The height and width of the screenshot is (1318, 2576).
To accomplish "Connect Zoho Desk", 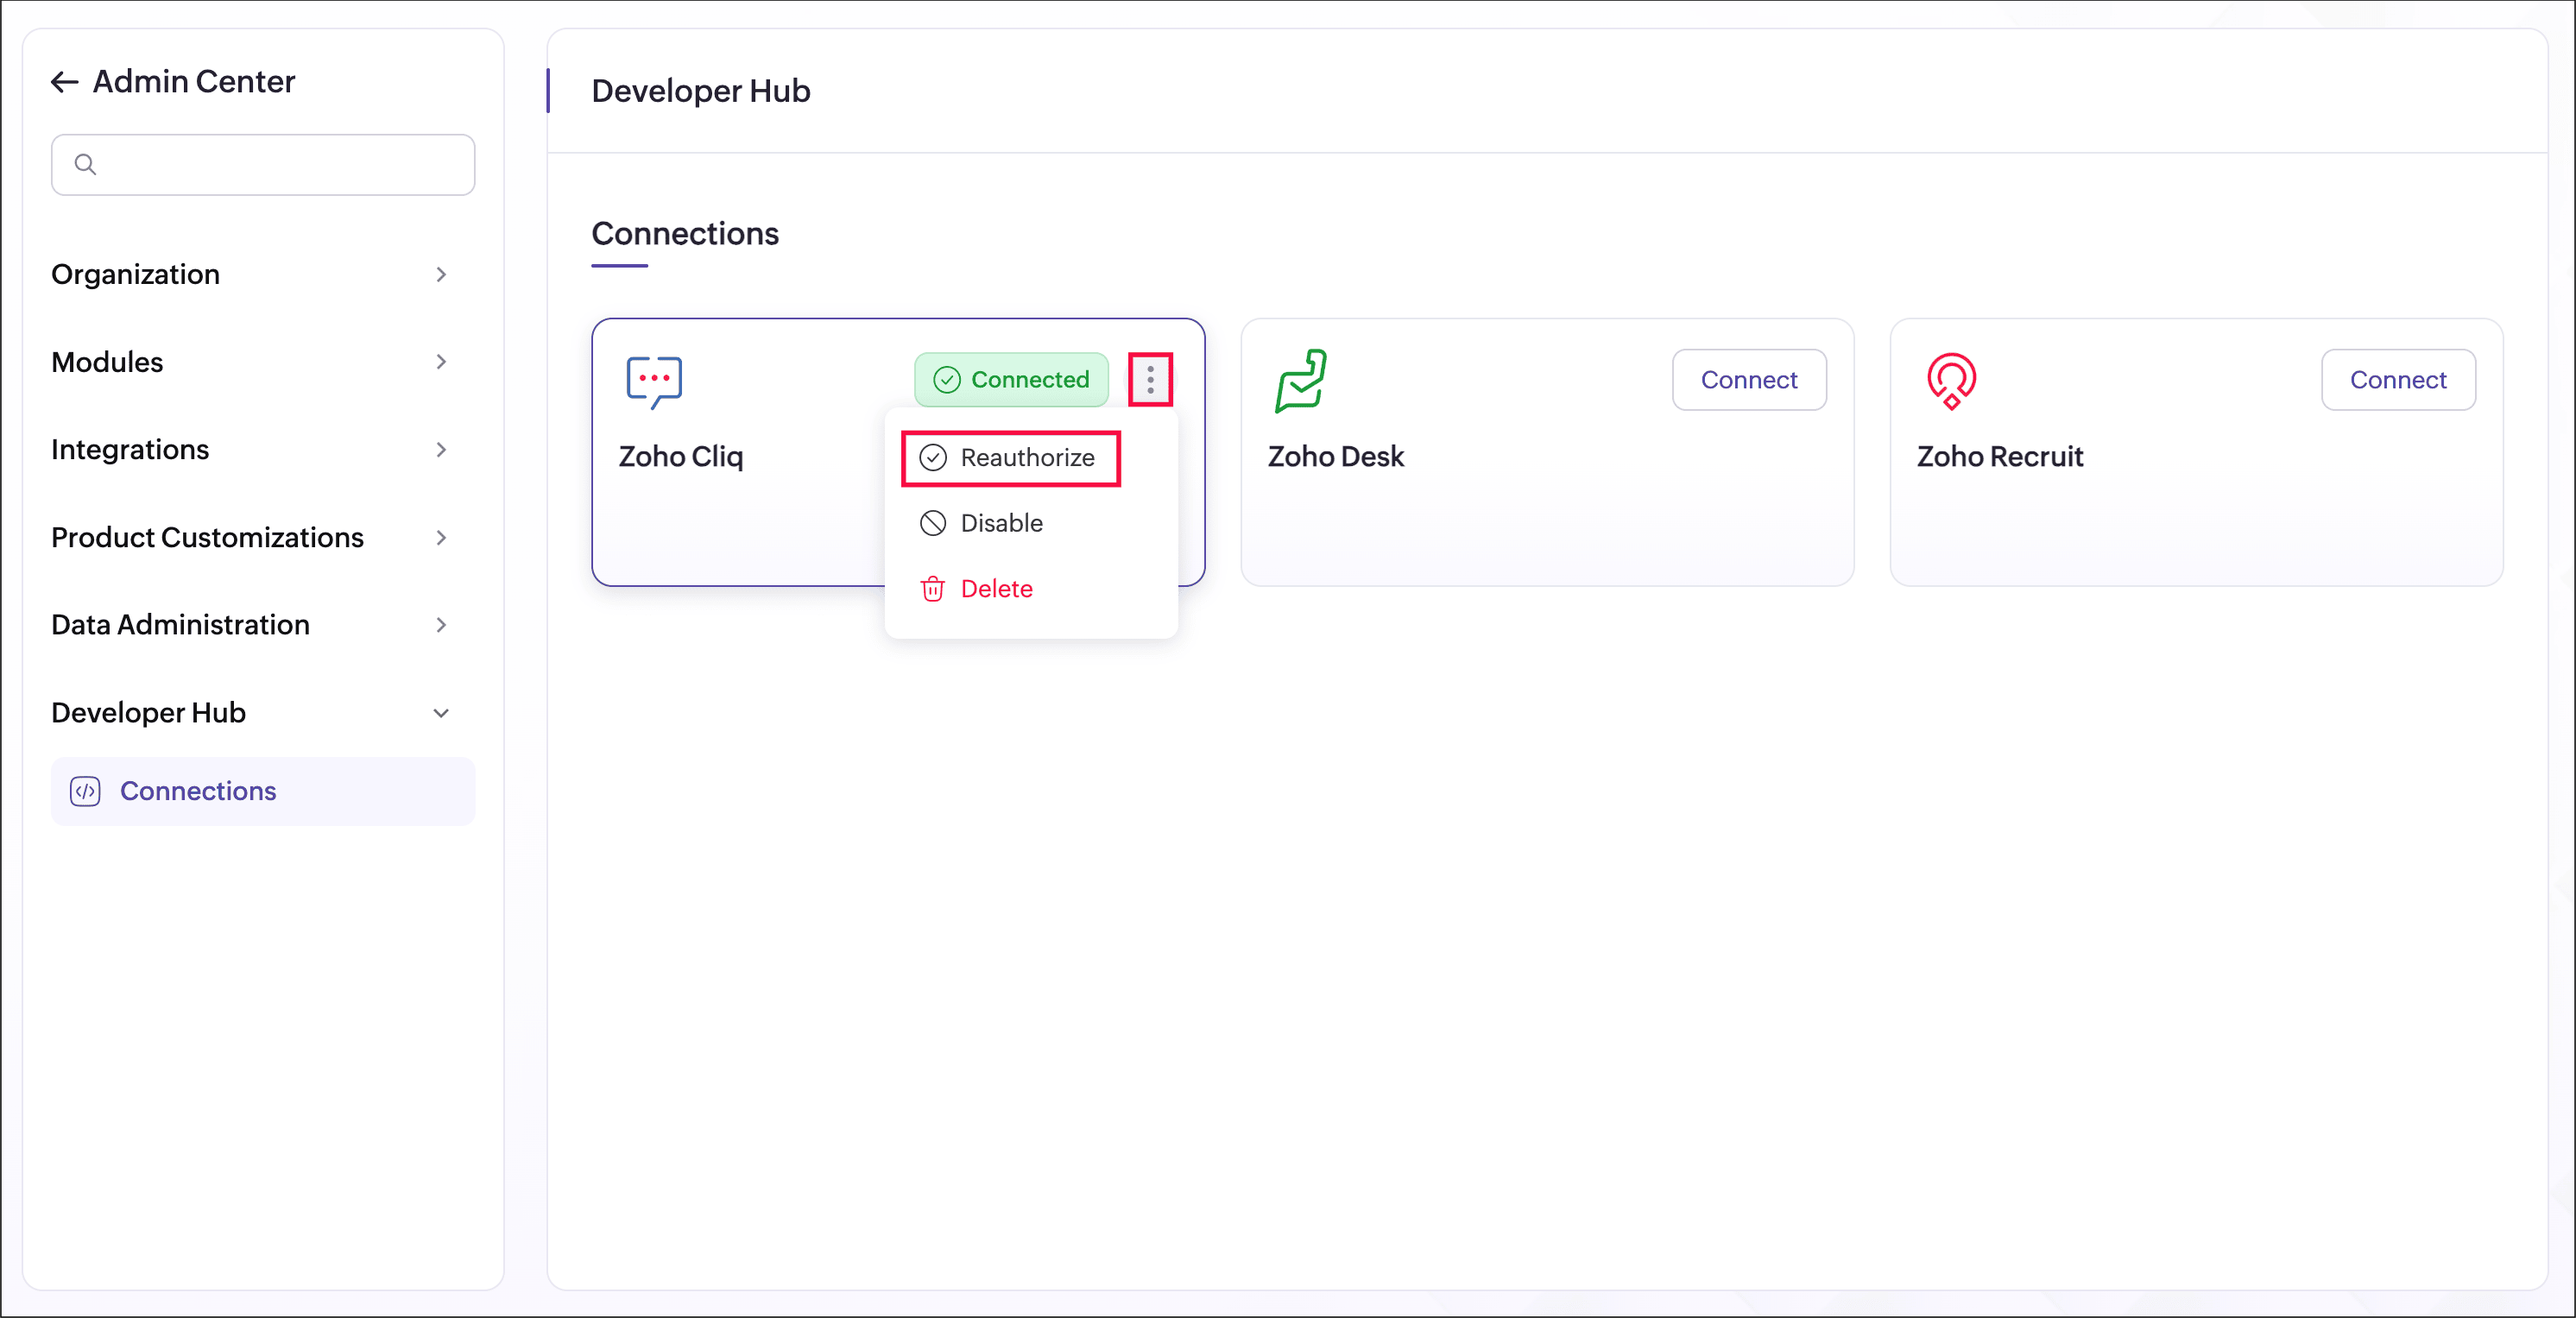I will (x=1749, y=380).
